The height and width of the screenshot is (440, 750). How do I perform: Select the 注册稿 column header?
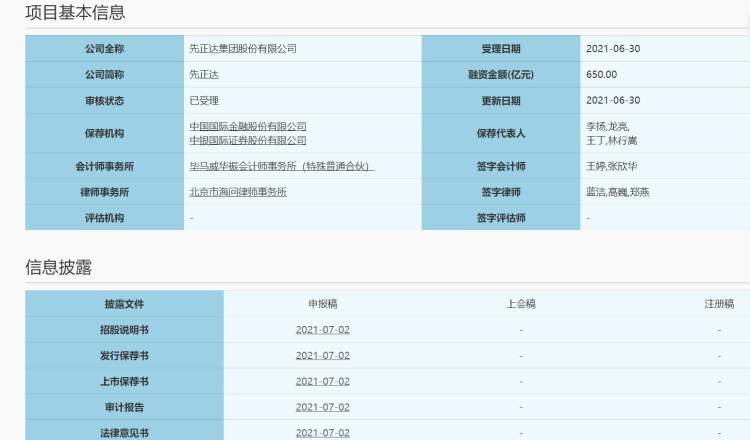718,304
